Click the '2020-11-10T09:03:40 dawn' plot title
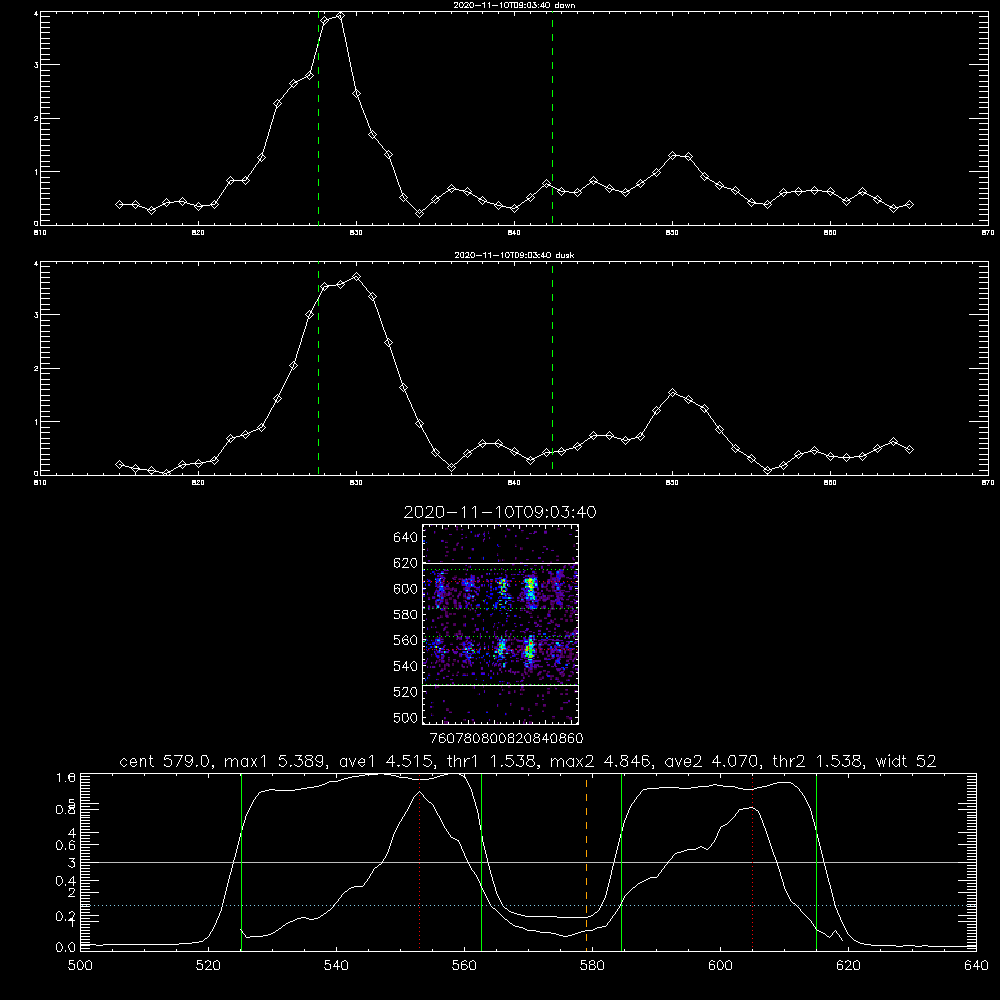1000x1000 pixels. click(x=514, y=5)
